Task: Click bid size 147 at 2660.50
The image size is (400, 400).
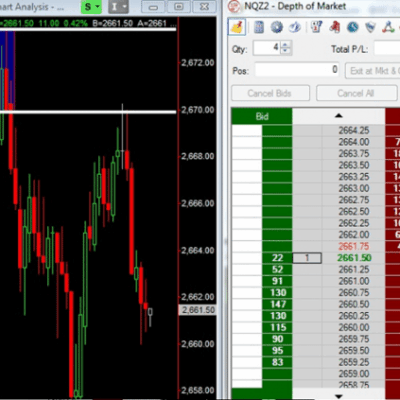Action: click(x=277, y=304)
